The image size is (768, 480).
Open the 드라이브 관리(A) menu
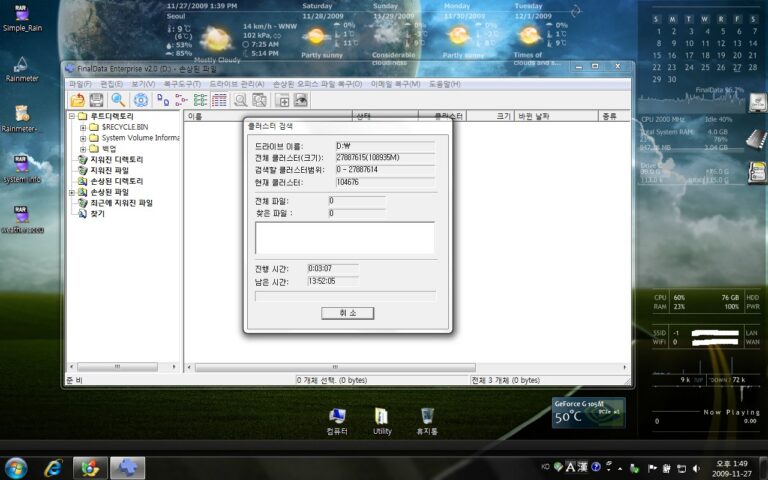coord(237,84)
